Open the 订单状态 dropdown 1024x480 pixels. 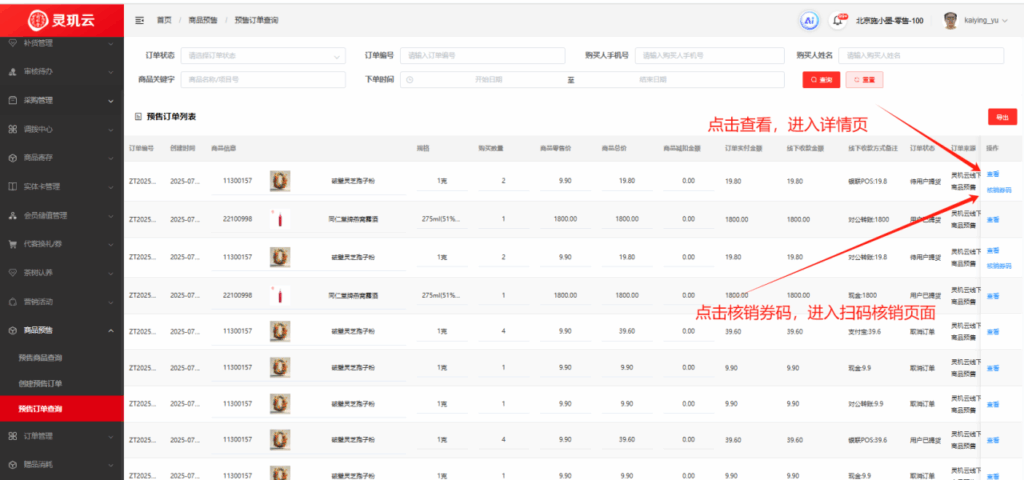tap(264, 55)
